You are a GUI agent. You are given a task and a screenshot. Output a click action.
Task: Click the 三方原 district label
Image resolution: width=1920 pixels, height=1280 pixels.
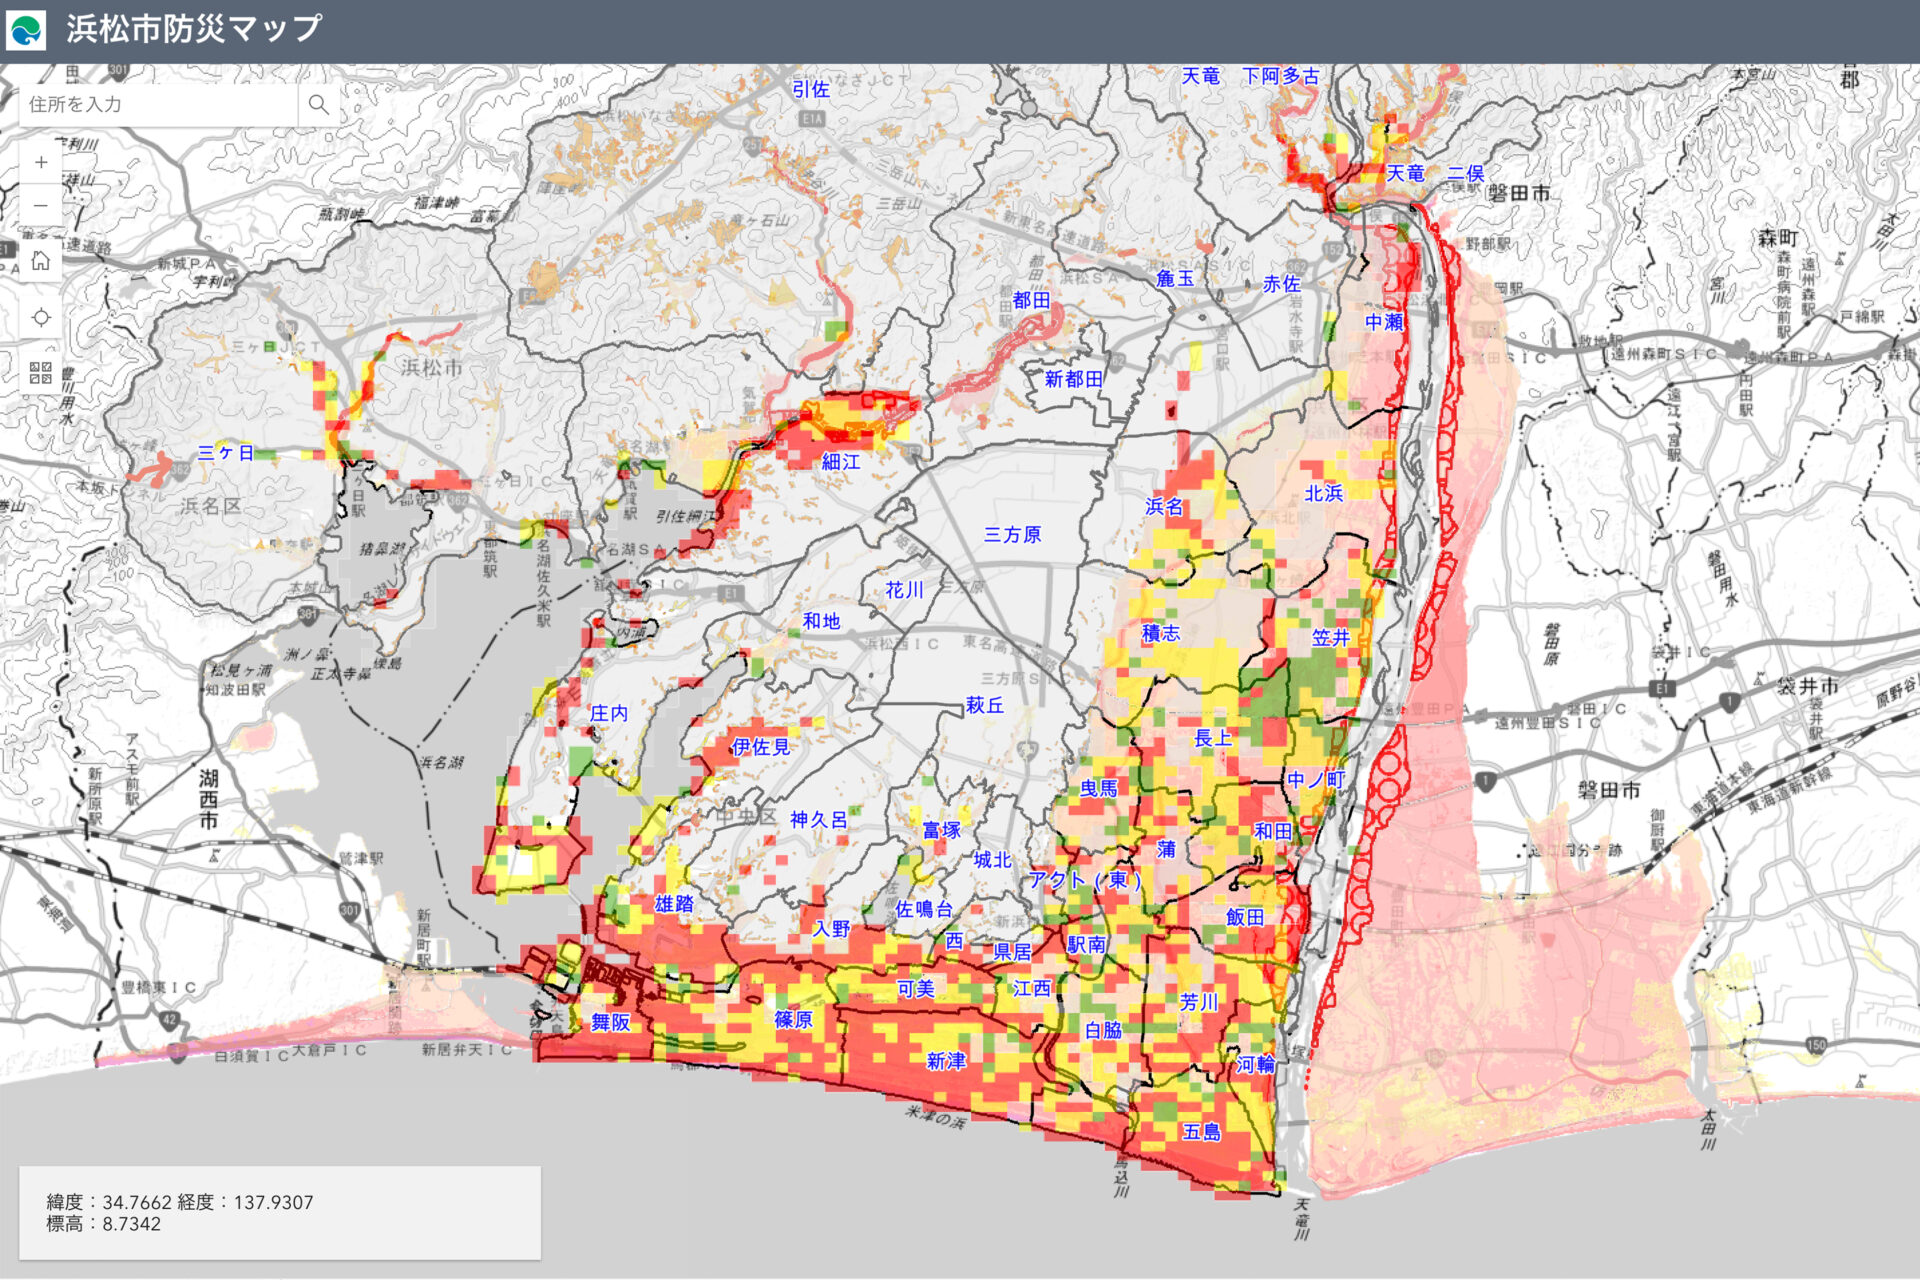click(x=1012, y=535)
